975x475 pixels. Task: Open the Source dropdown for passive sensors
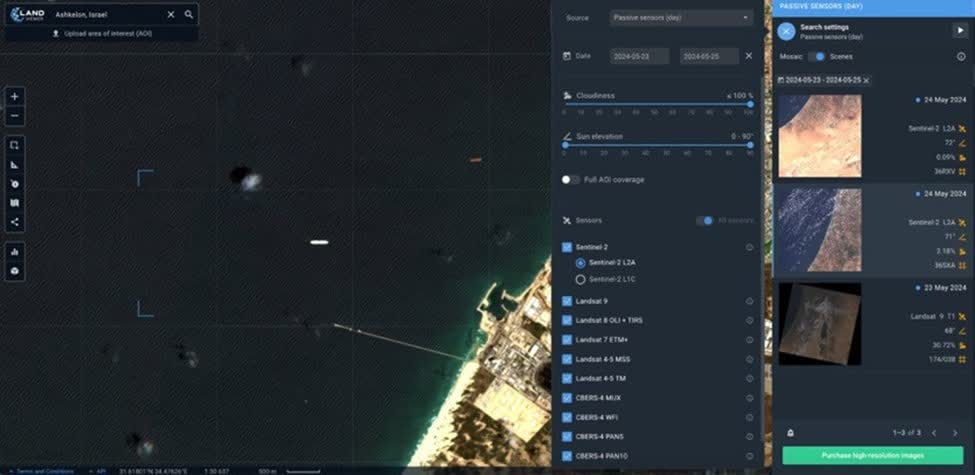pyautogui.click(x=681, y=18)
